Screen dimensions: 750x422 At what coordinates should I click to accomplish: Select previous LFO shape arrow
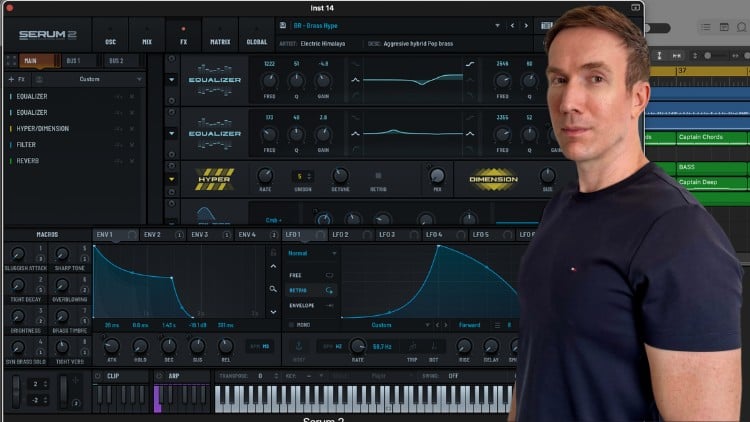tap(437, 325)
